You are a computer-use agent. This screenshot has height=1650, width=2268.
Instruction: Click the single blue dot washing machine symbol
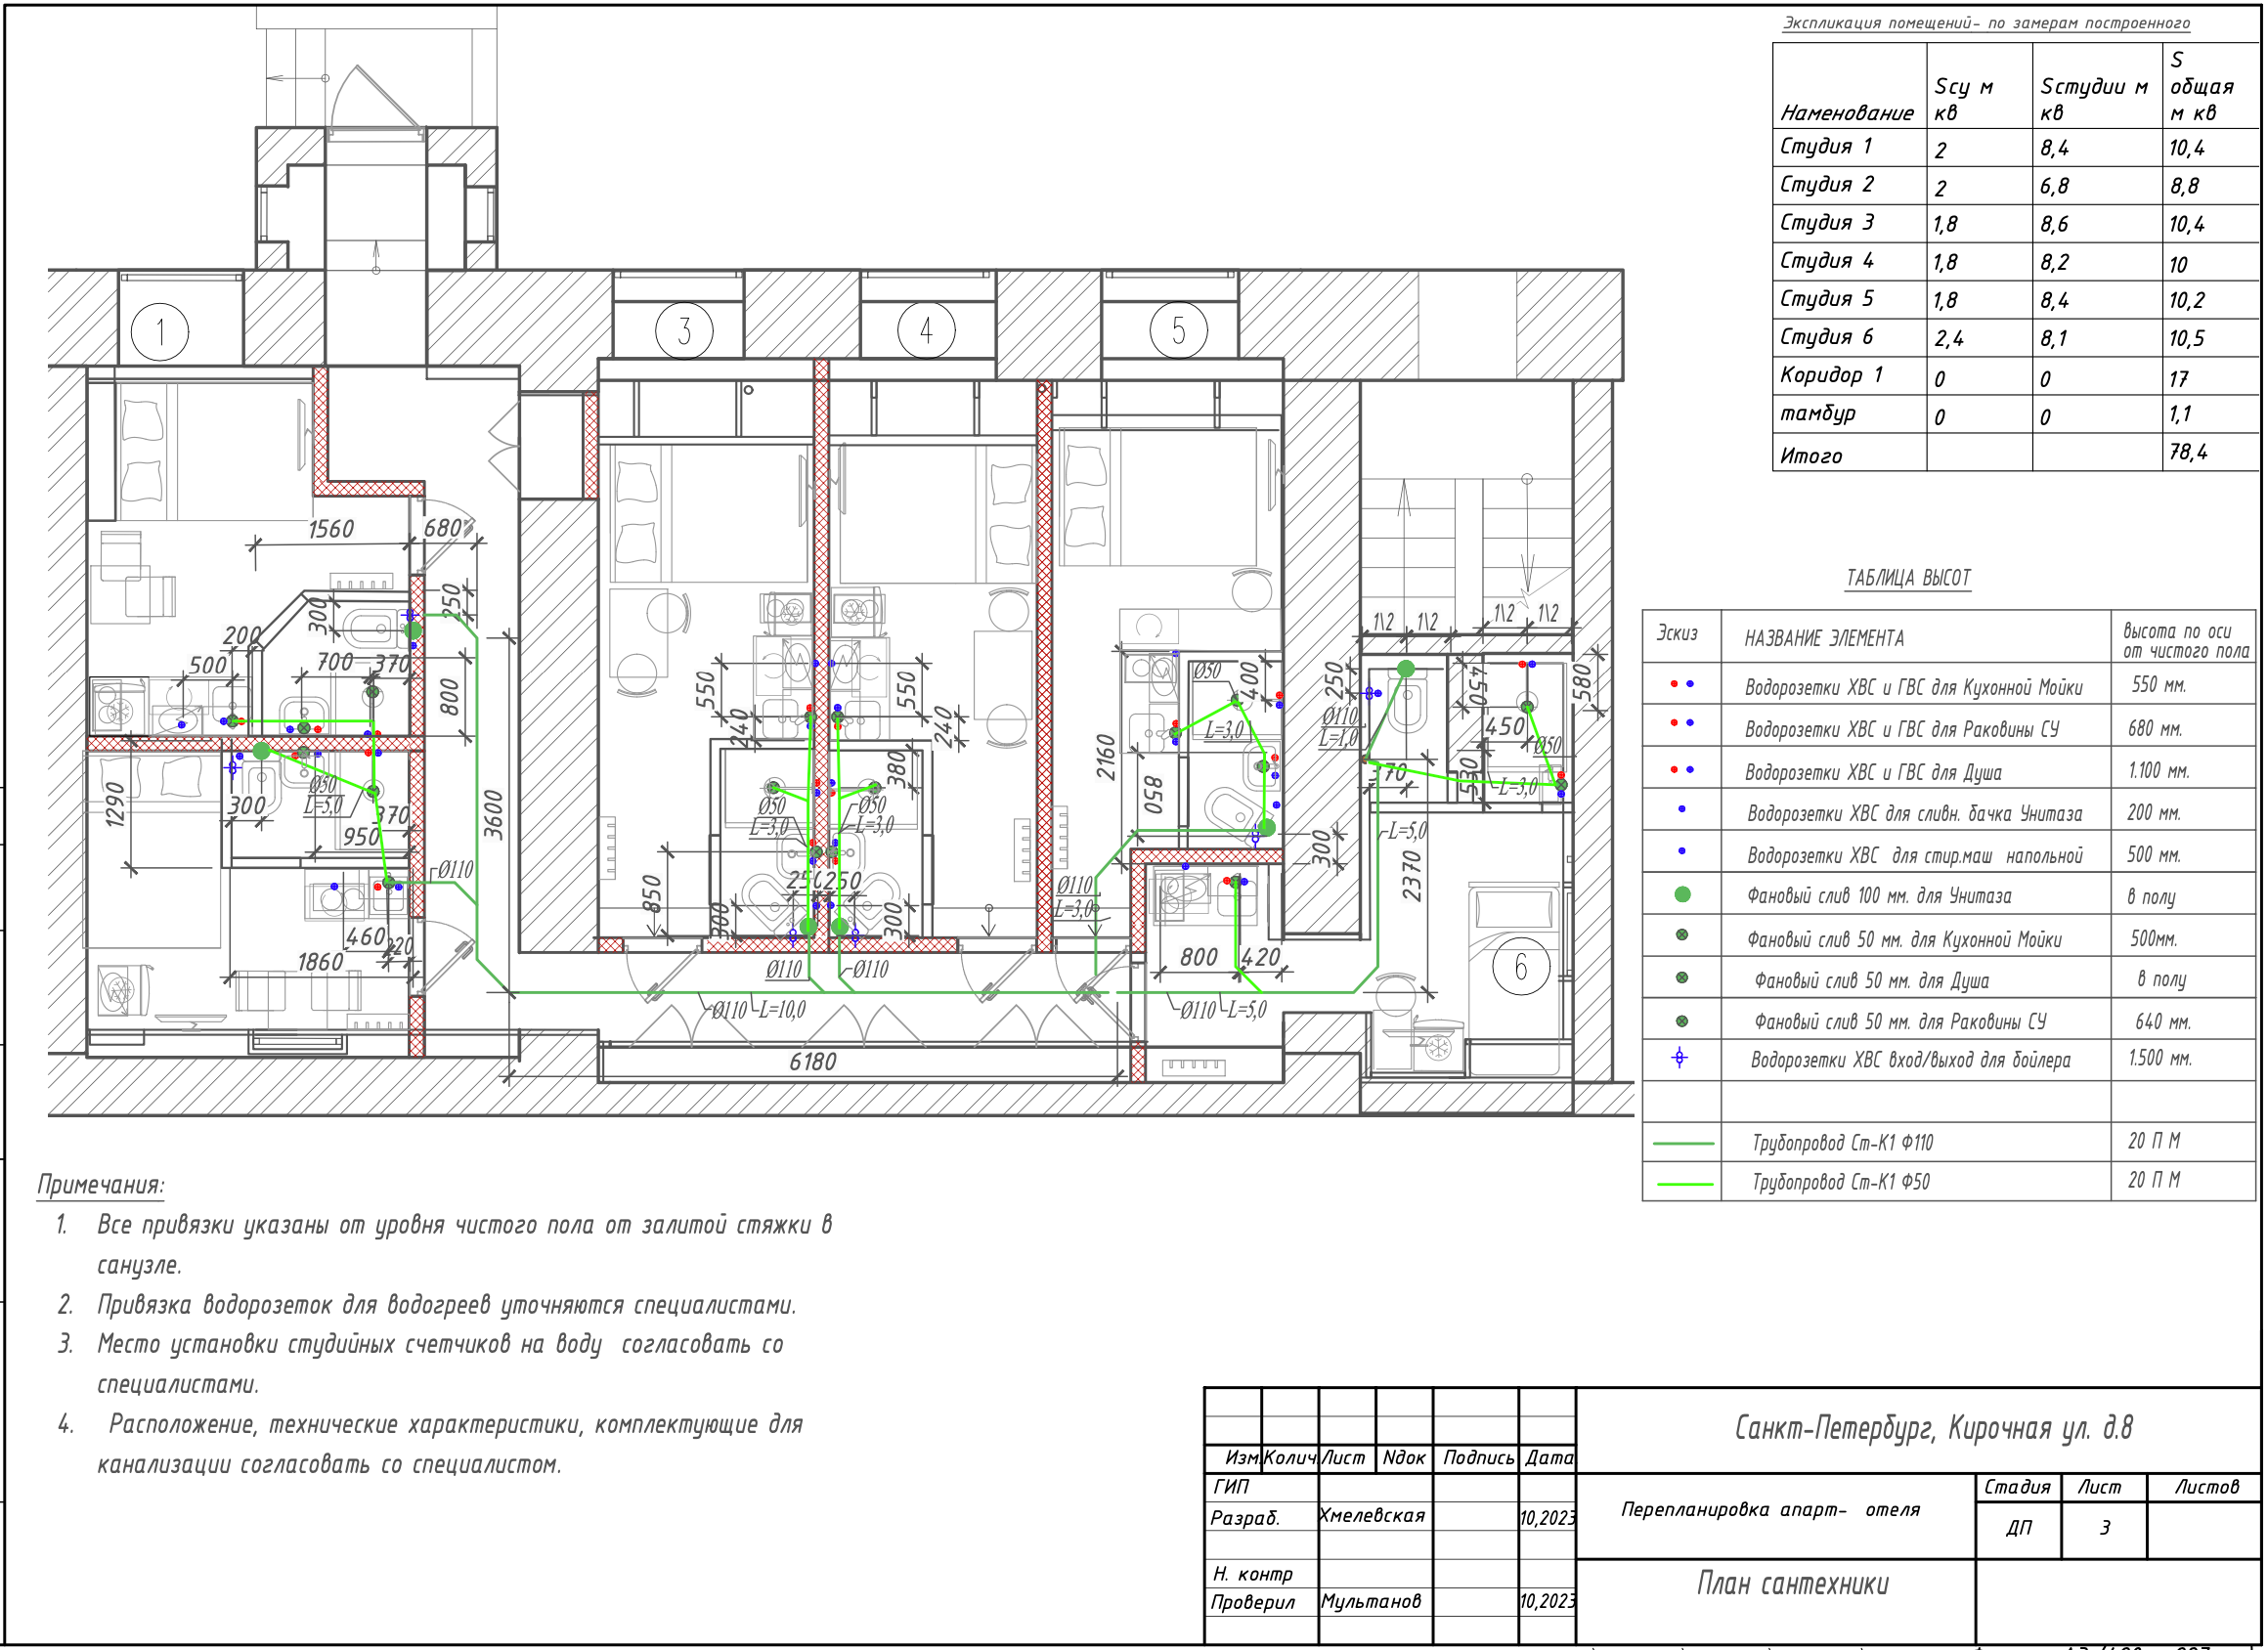[1682, 852]
